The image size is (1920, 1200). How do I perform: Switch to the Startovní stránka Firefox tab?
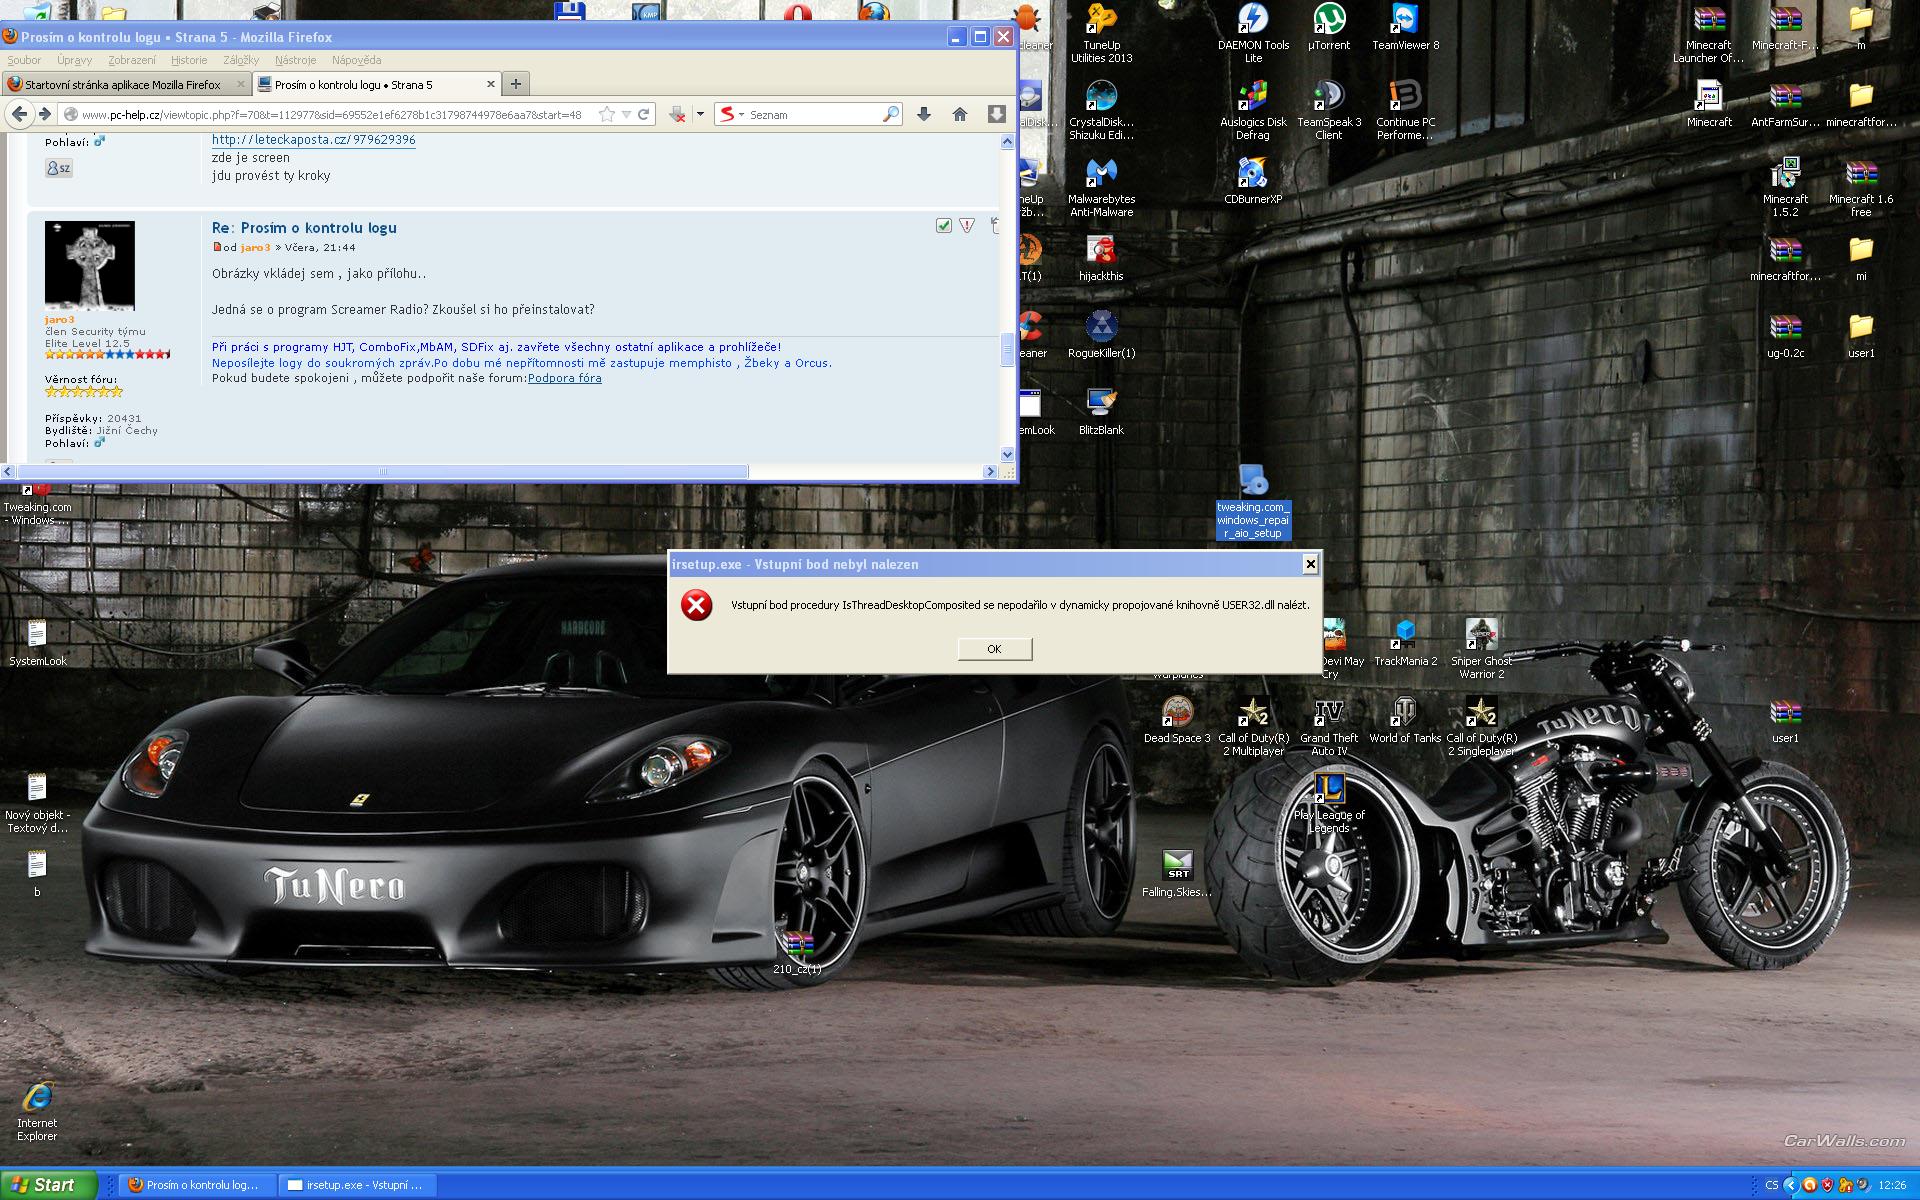122,85
